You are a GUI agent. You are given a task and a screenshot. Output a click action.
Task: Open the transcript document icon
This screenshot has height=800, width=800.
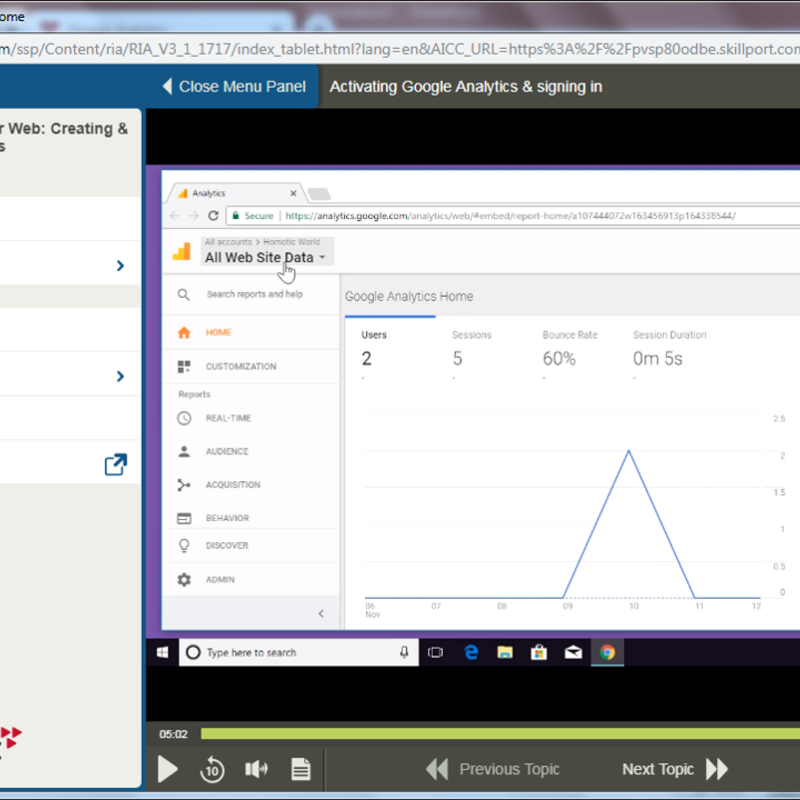tap(301, 769)
